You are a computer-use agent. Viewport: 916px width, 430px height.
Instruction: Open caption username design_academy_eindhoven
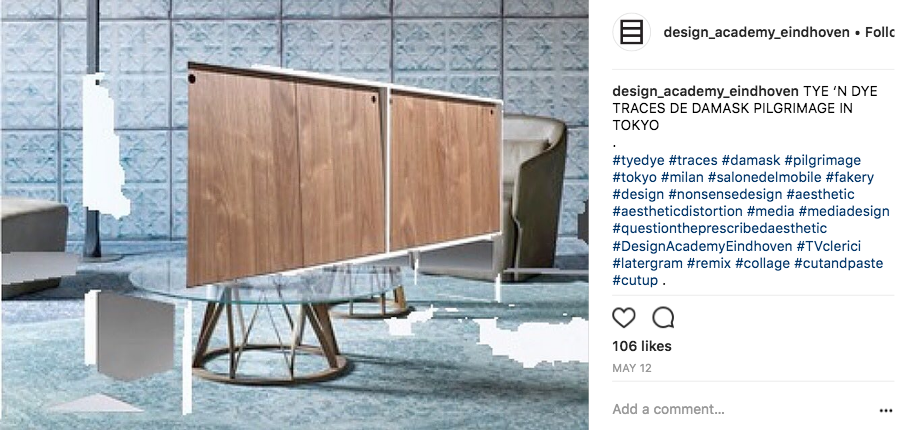point(705,92)
